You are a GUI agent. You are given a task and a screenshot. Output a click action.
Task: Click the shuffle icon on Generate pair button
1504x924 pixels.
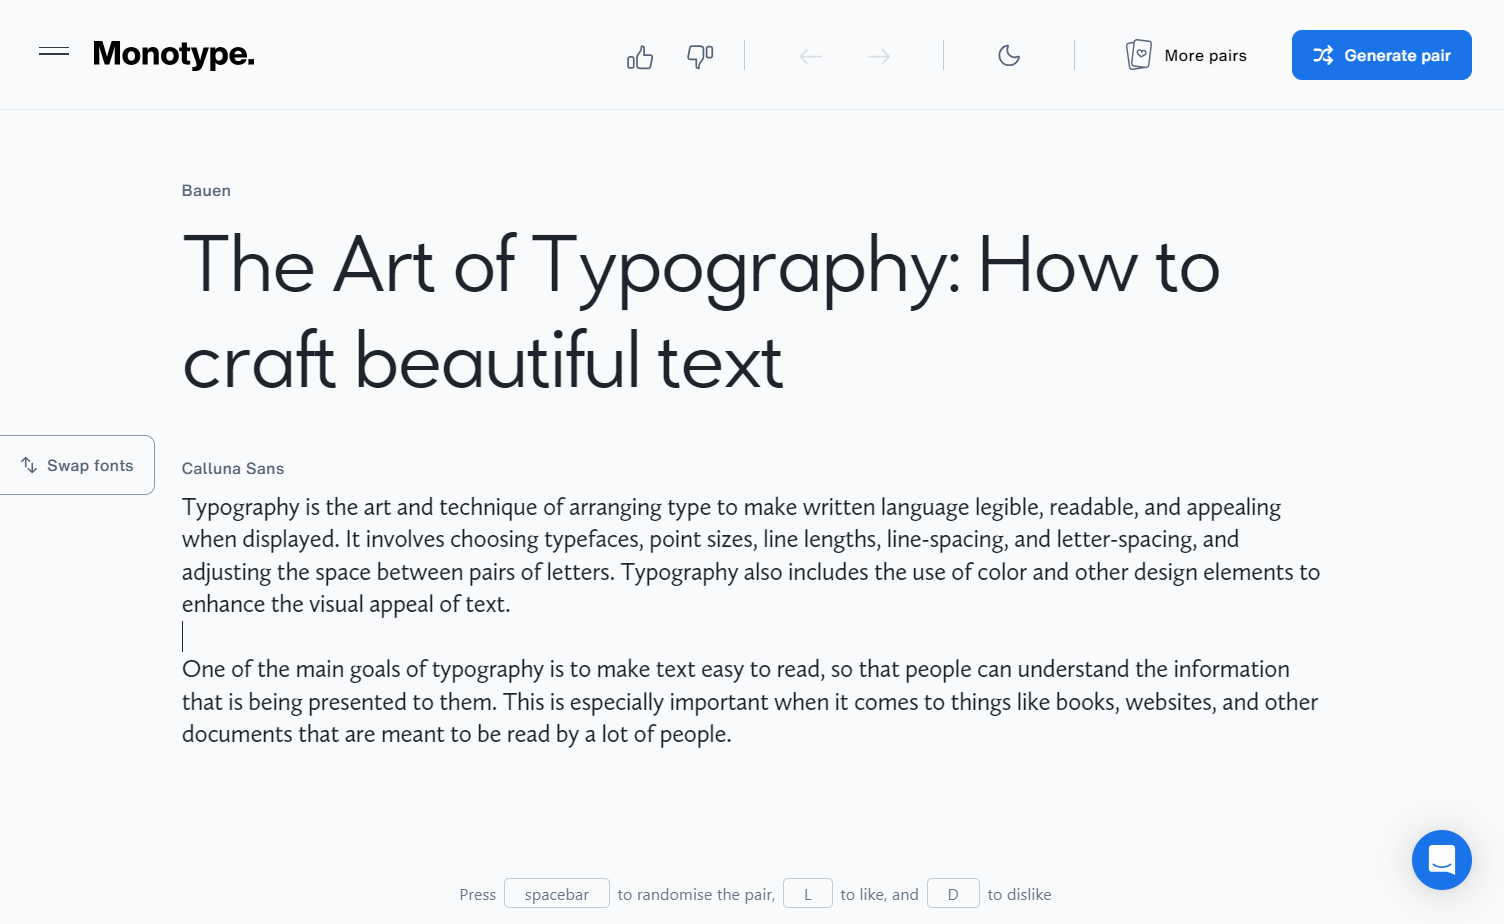[x=1323, y=56]
